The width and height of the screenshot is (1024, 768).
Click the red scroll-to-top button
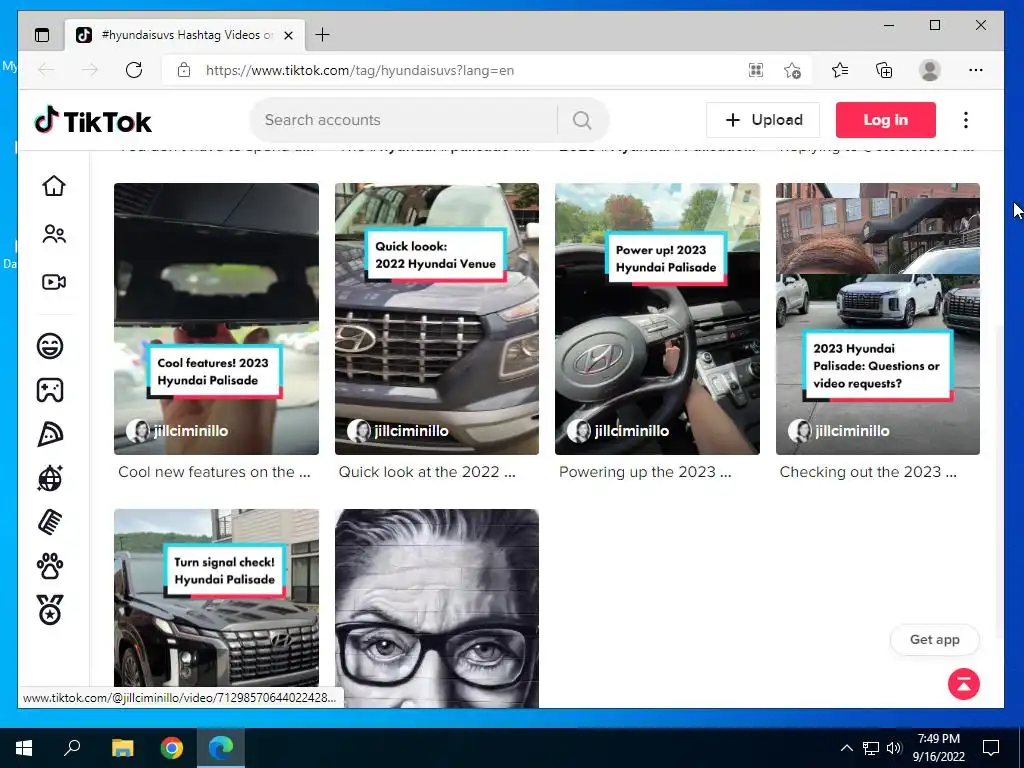(964, 684)
